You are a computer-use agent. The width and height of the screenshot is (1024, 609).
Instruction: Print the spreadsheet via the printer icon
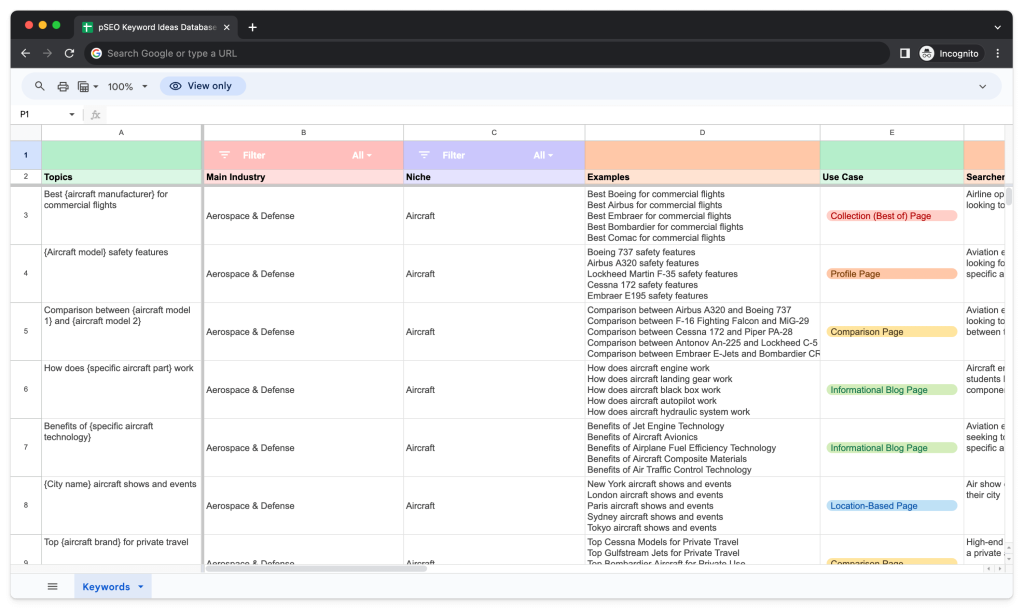(x=63, y=86)
